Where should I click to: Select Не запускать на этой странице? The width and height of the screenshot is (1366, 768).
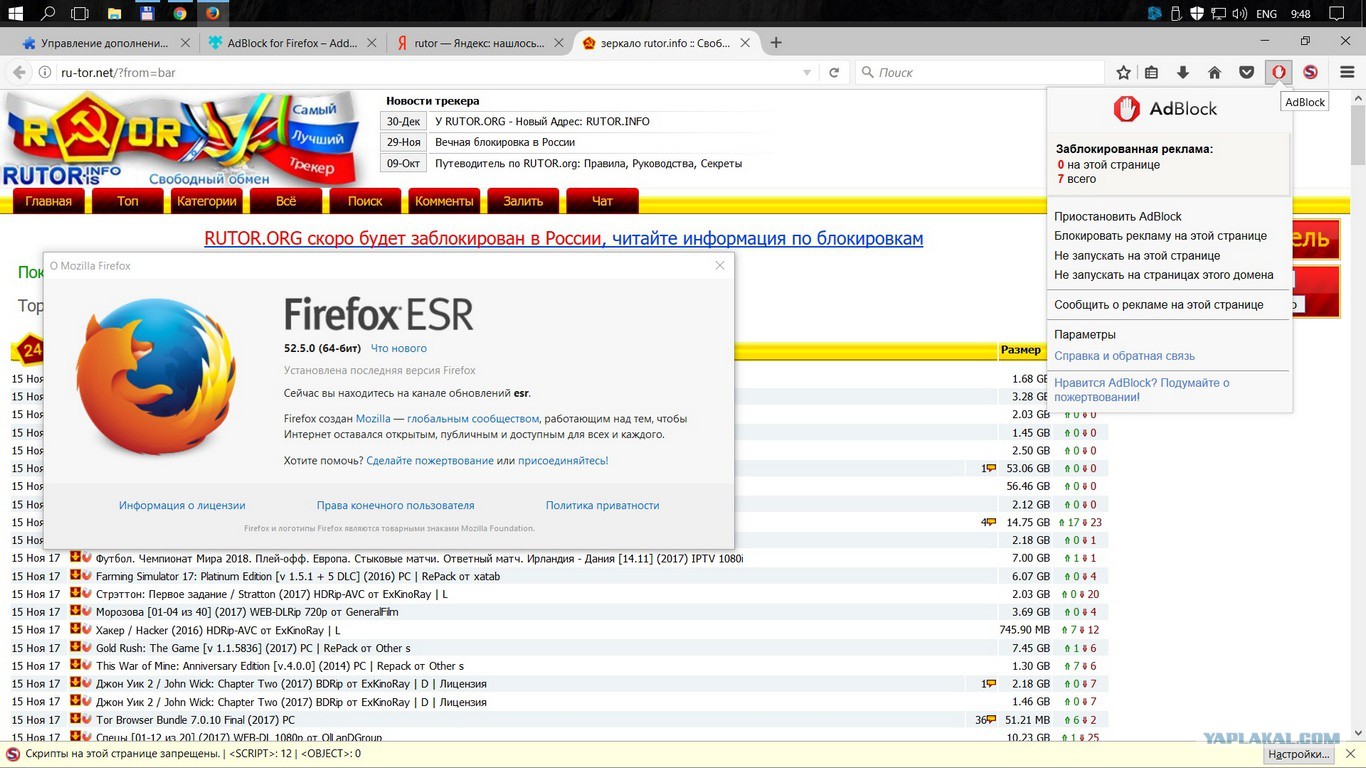[1137, 255]
